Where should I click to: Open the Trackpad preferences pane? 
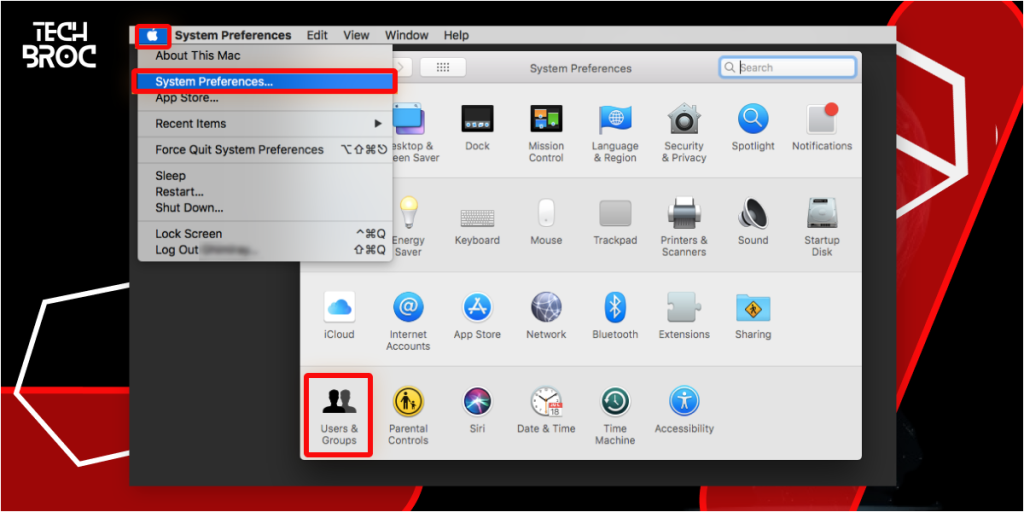point(615,222)
